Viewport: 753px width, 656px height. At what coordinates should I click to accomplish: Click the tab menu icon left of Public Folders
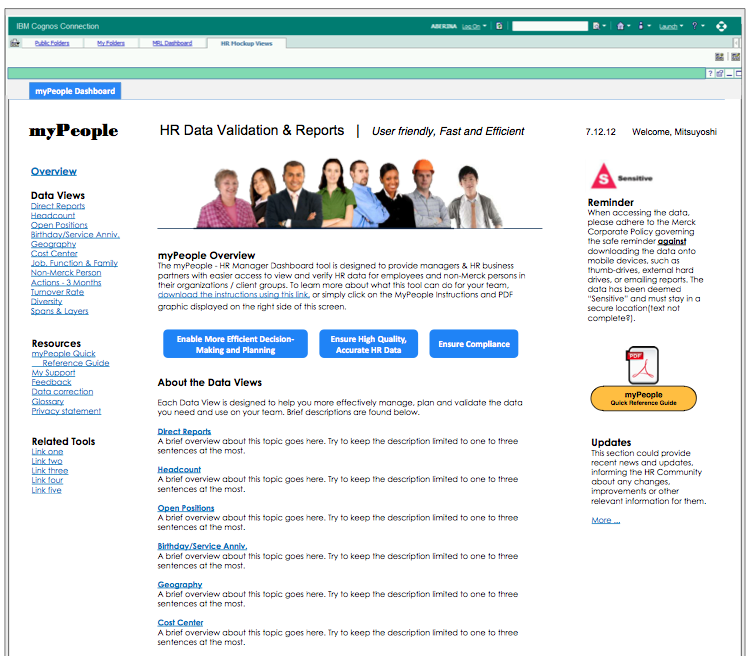click(15, 43)
